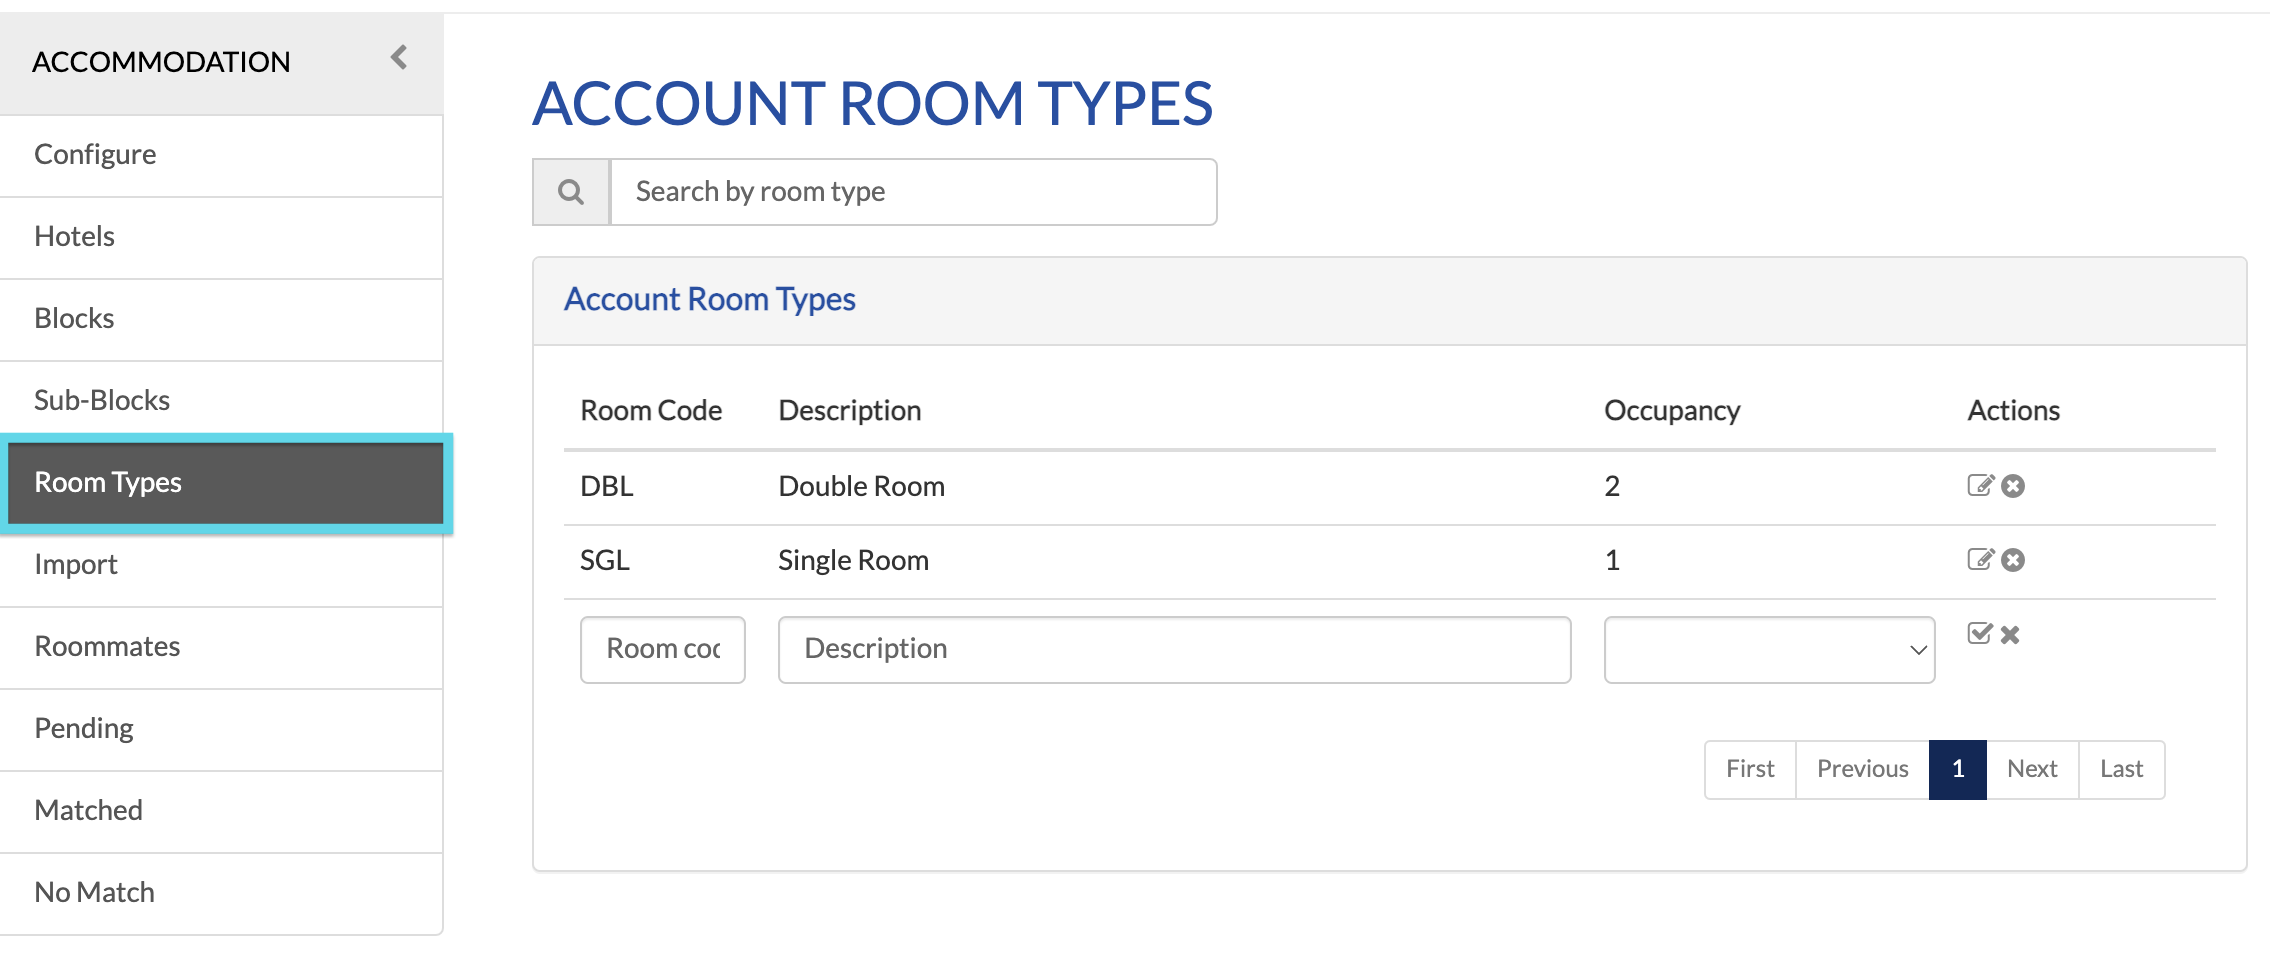Click the DBL room code cell
The width and height of the screenshot is (2270, 964).
coord(607,487)
